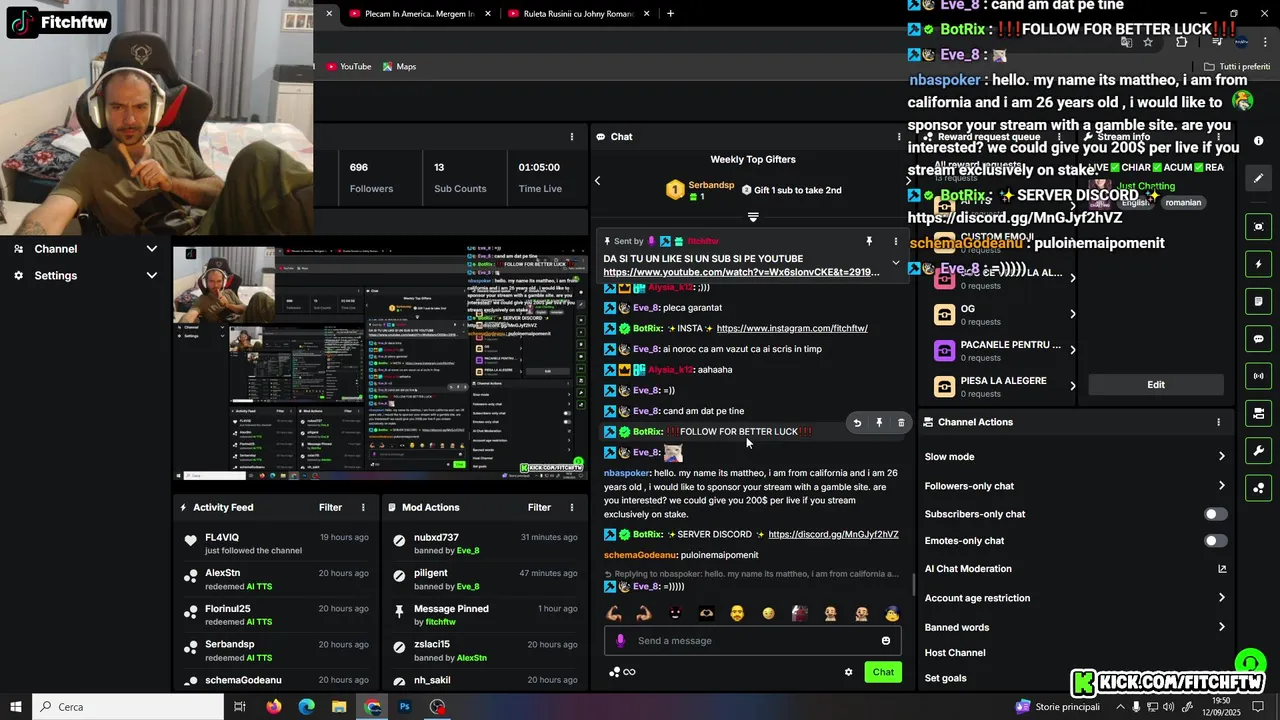Expand the pinned message chevron
Screen dimensions: 1280x720
pyautogui.click(x=895, y=263)
